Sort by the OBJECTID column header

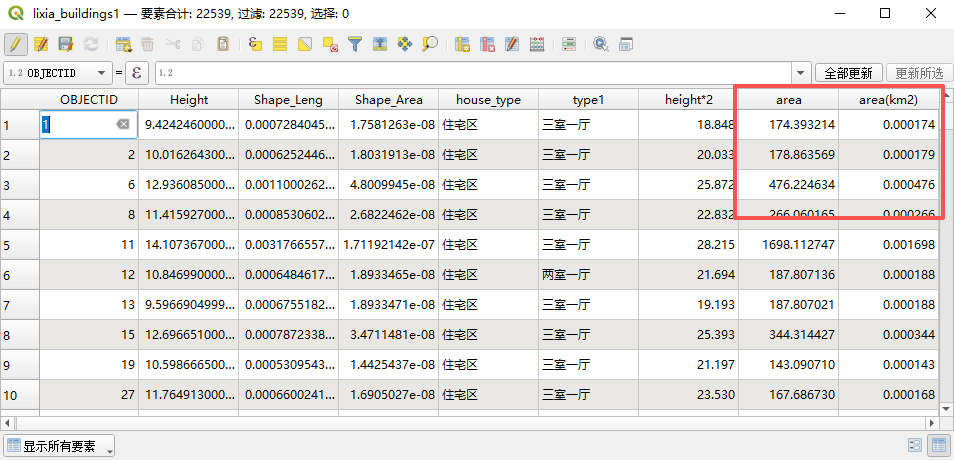pyautogui.click(x=89, y=99)
